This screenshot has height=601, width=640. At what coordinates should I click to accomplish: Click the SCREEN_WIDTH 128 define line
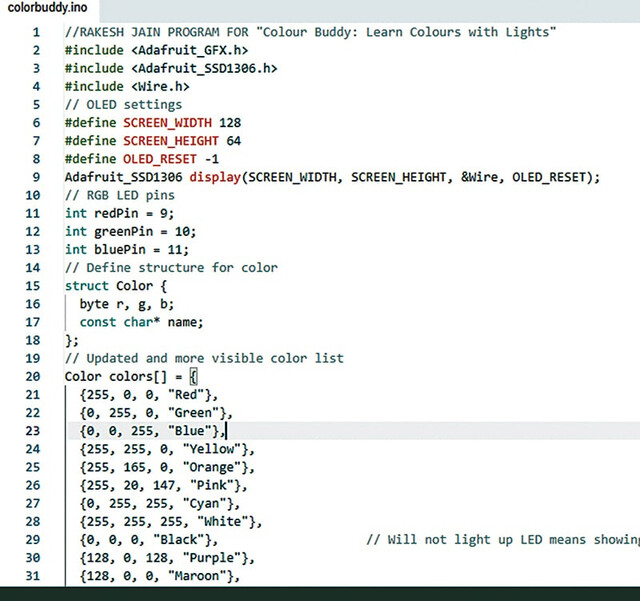pyautogui.click(x=153, y=122)
